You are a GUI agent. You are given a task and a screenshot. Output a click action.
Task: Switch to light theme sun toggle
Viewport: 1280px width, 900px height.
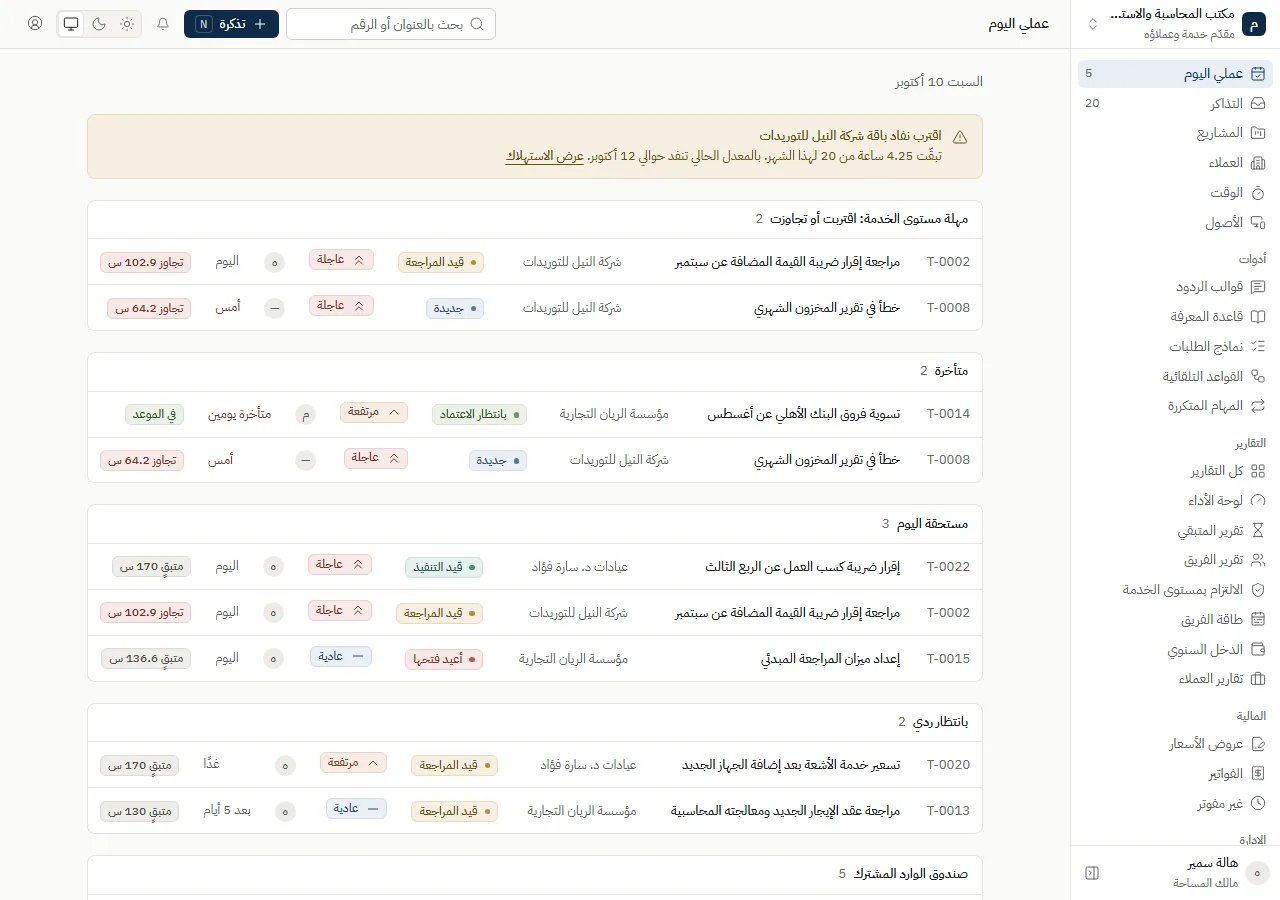coord(127,24)
